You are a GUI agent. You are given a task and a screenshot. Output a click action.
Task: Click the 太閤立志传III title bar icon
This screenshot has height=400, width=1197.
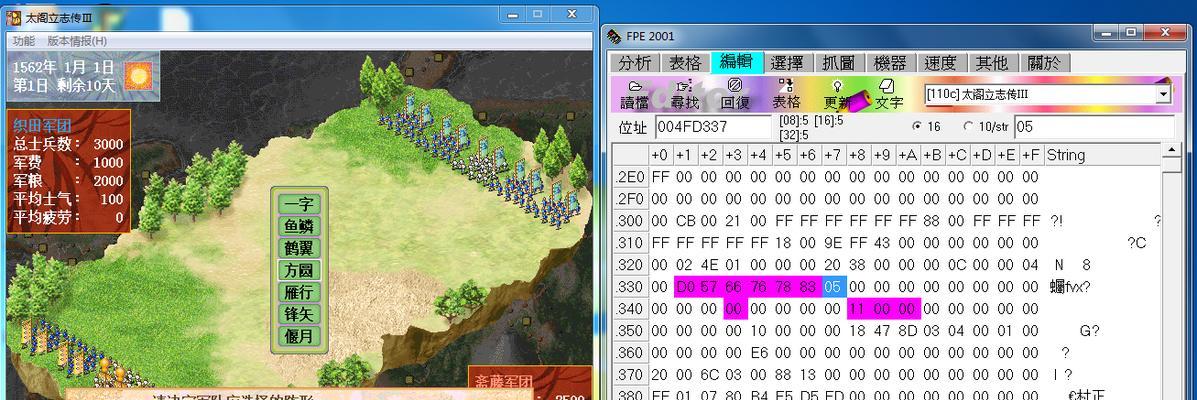coord(15,18)
